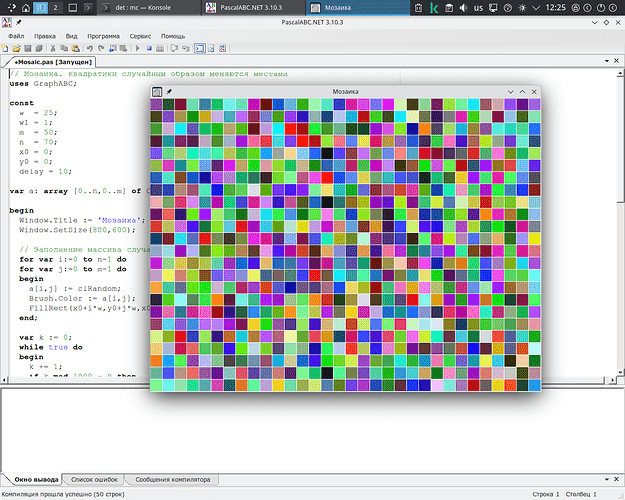The height and width of the screenshot is (500, 625).
Task: Click the editor vertical scrollbar up arrow
Action: pos(620,73)
